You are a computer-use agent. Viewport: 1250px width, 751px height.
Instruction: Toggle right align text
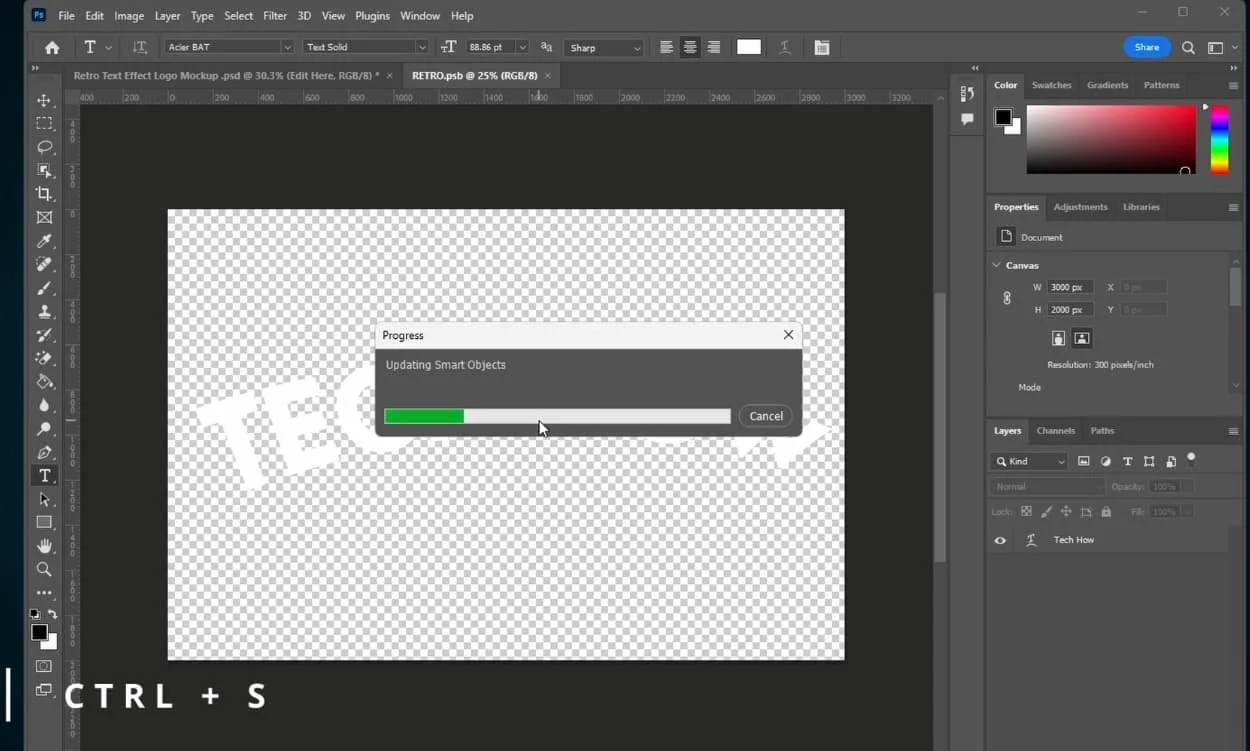(714, 47)
